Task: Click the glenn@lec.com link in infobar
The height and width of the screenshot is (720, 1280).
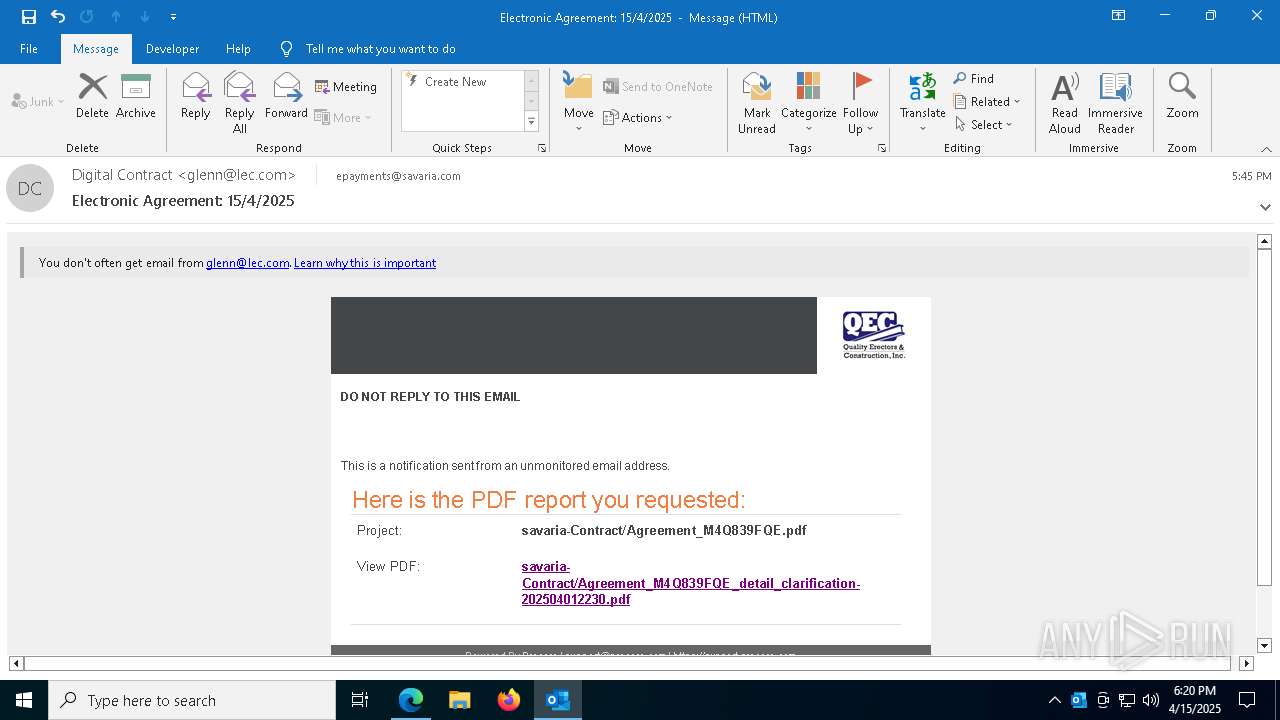Action: click(248, 263)
